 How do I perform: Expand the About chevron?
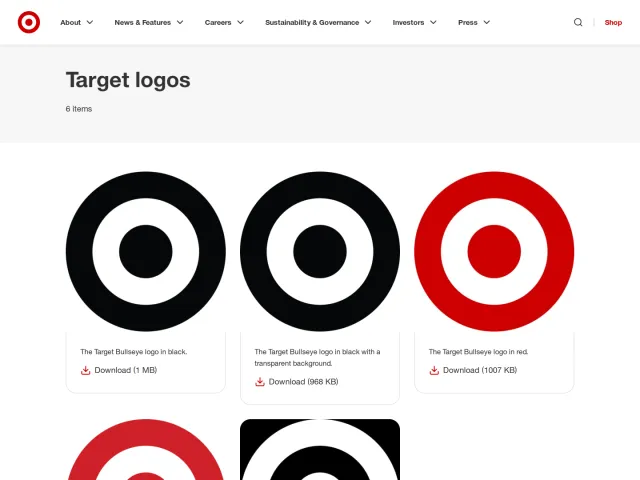[90, 22]
